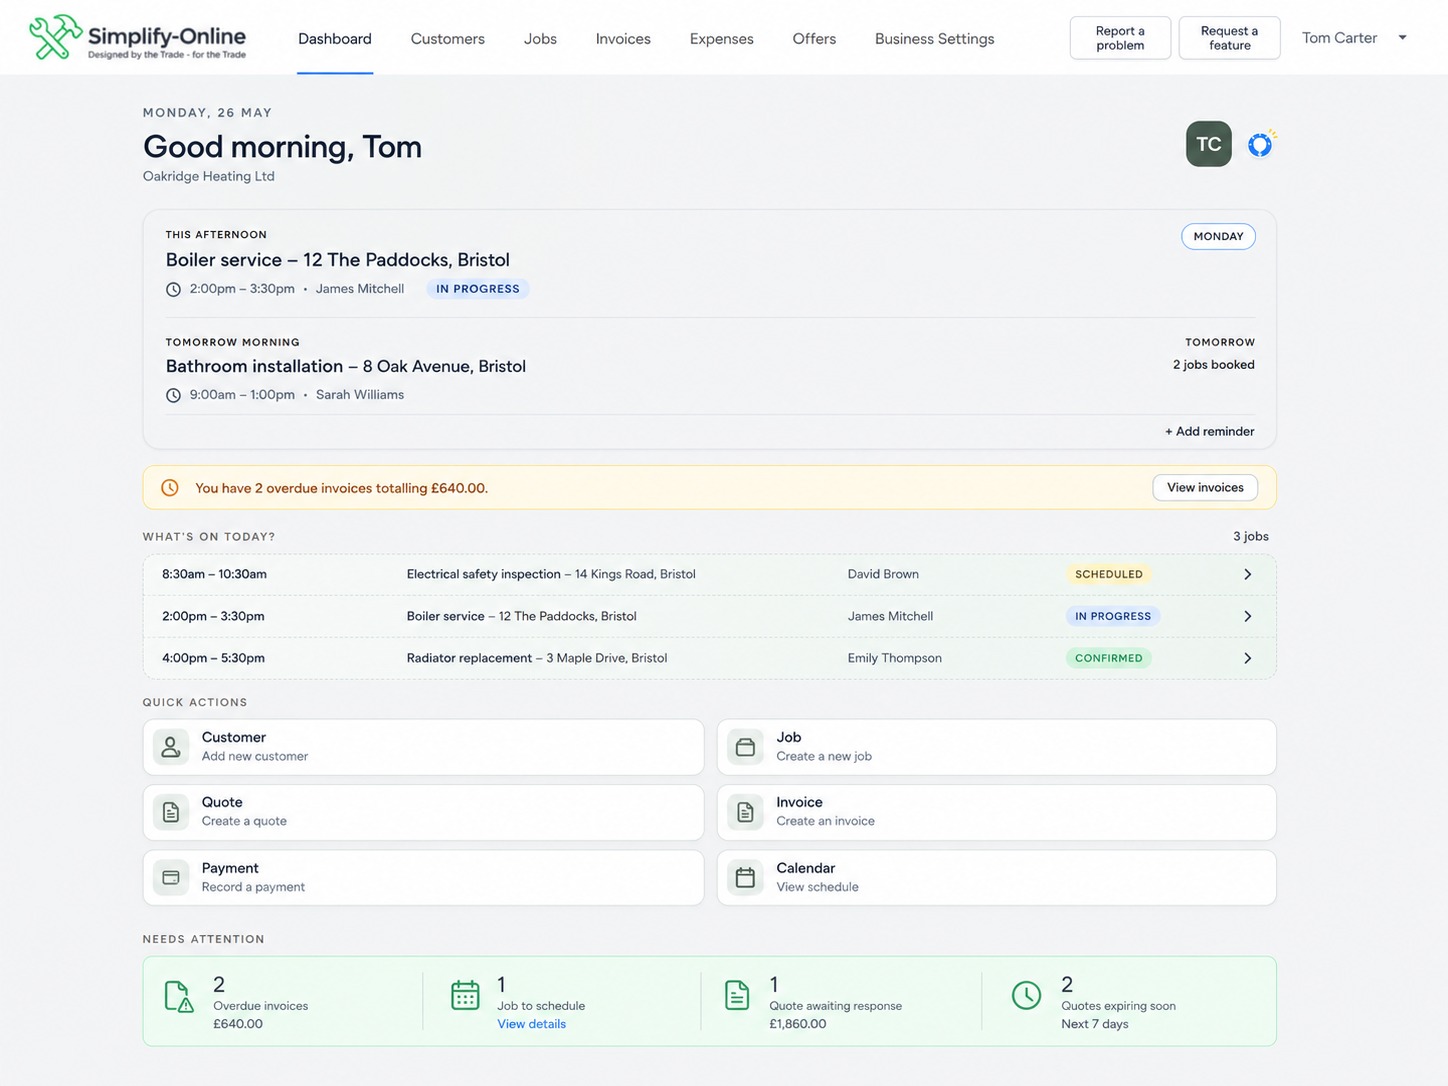The height and width of the screenshot is (1086, 1448).
Task: Open the Tom Carter account dropdown arrow
Action: tap(1402, 38)
